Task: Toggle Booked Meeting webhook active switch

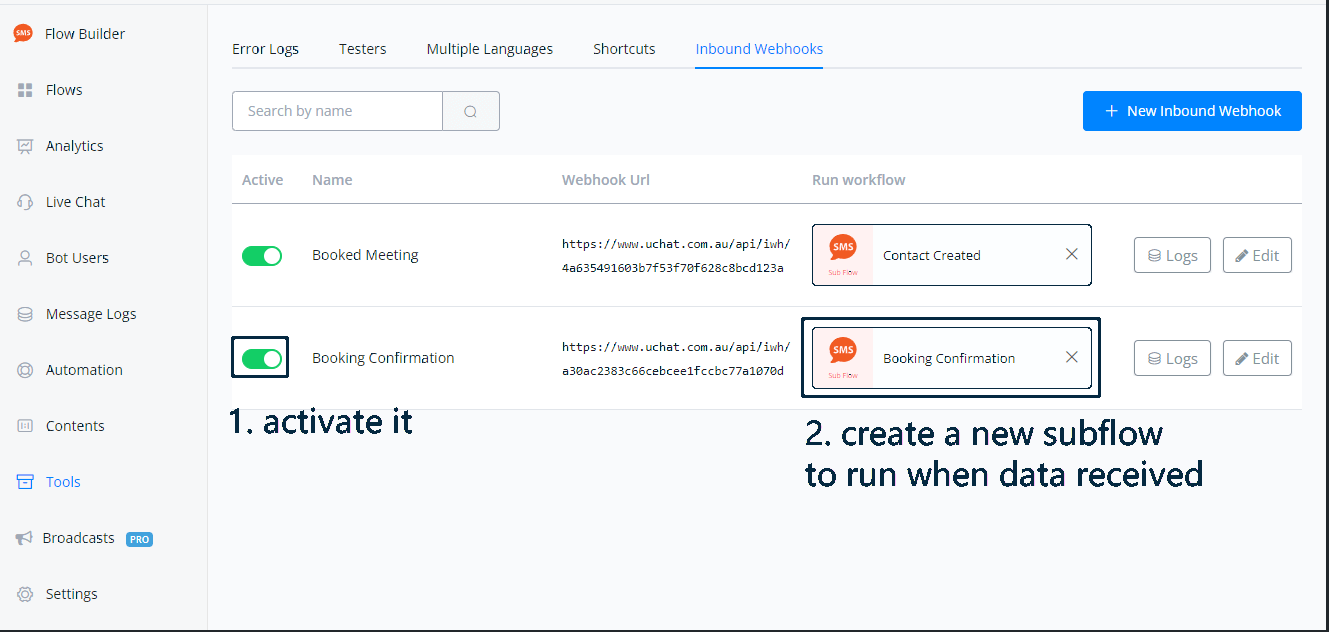Action: click(x=262, y=256)
